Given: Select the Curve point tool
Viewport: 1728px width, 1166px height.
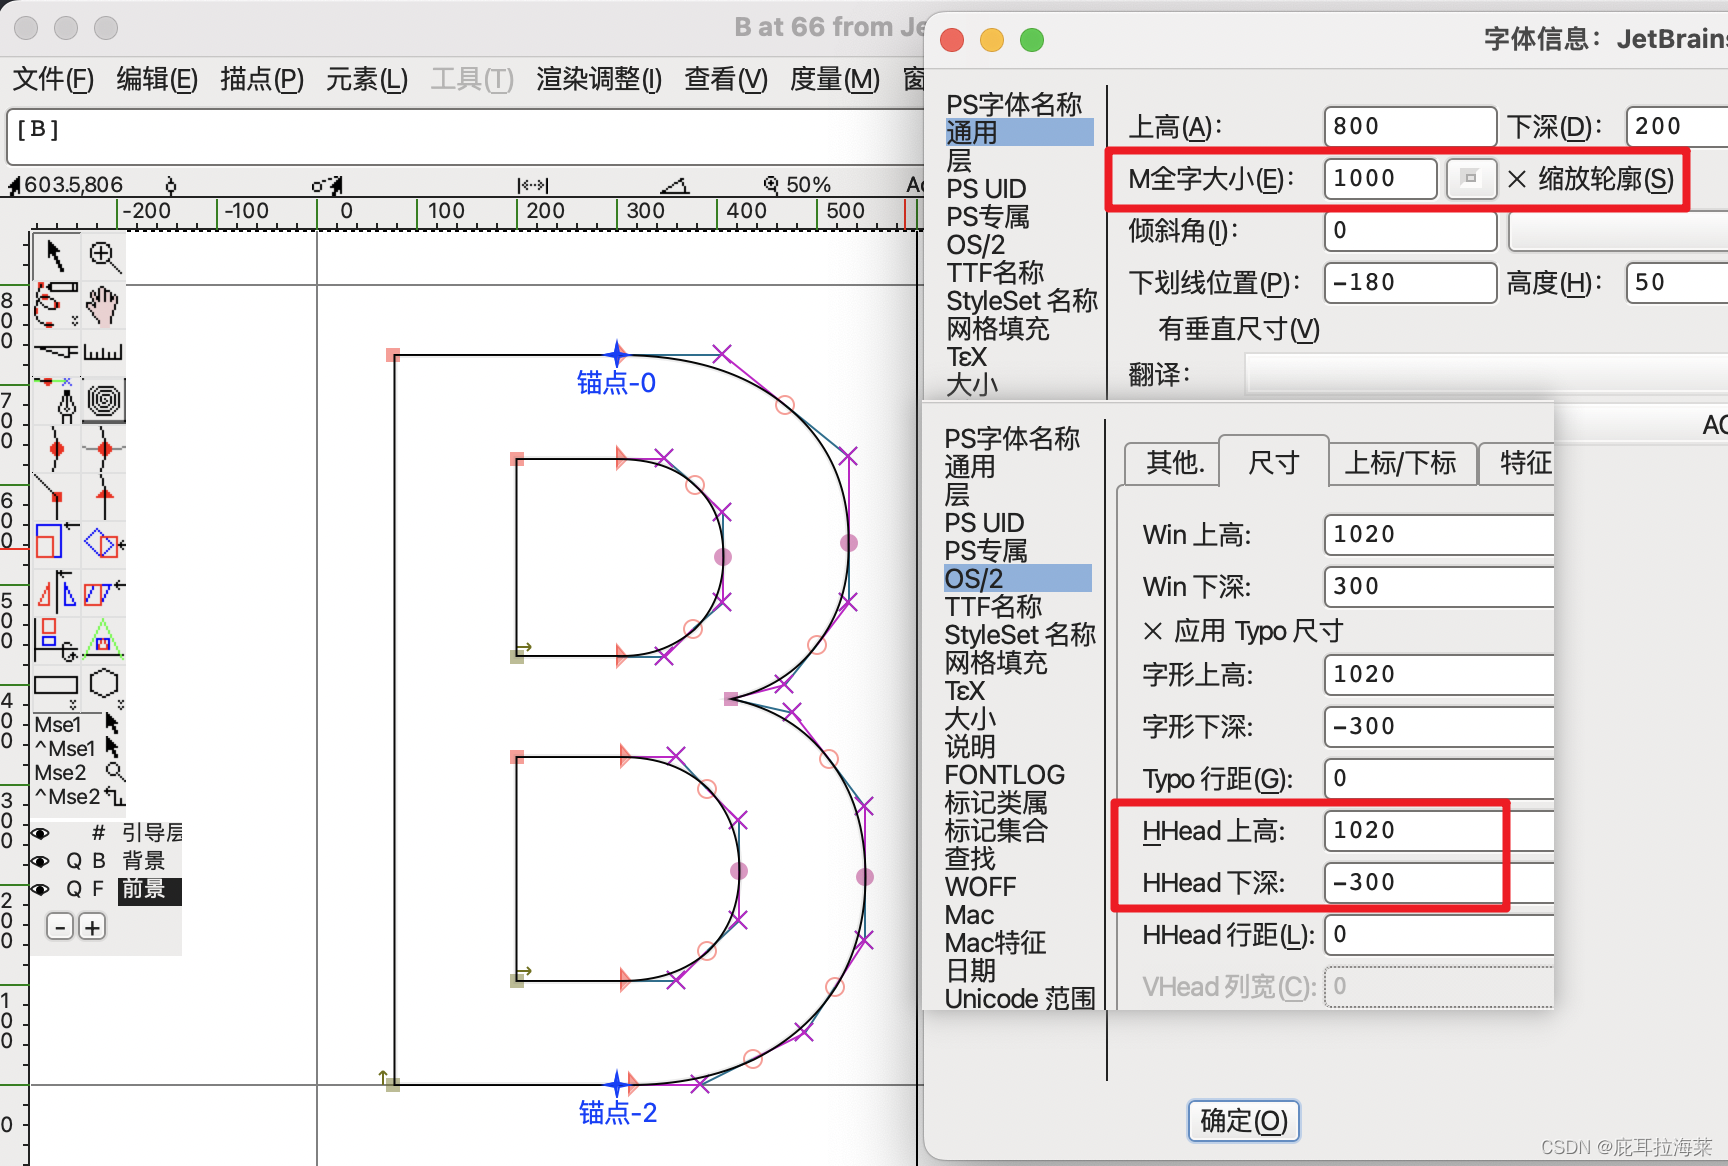Looking at the screenshot, I should click(x=55, y=448).
